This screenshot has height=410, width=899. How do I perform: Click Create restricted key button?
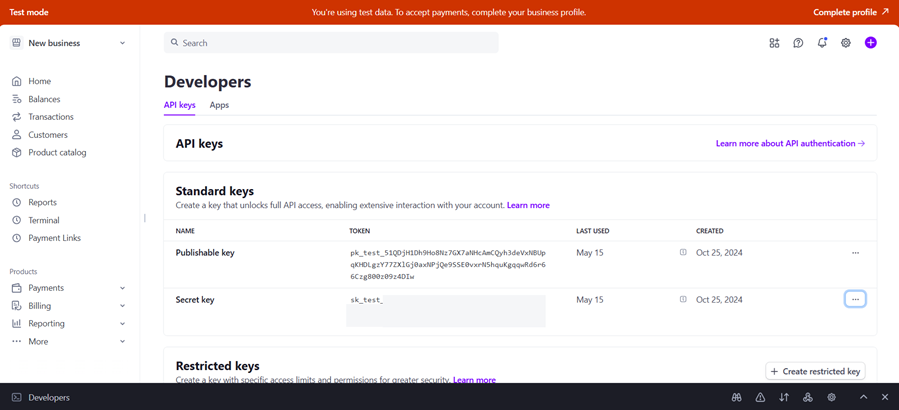[x=815, y=371]
